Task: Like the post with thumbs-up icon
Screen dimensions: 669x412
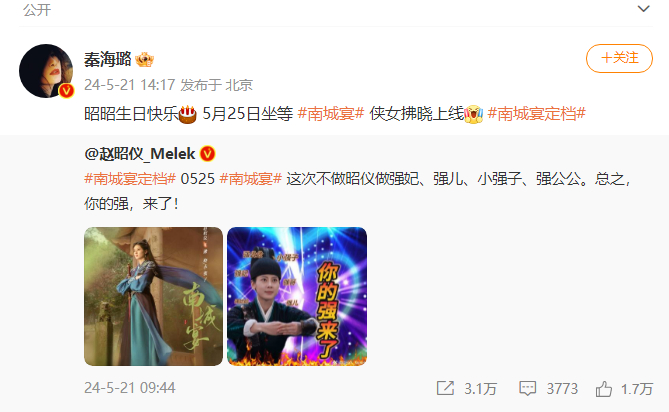Action: 603,389
